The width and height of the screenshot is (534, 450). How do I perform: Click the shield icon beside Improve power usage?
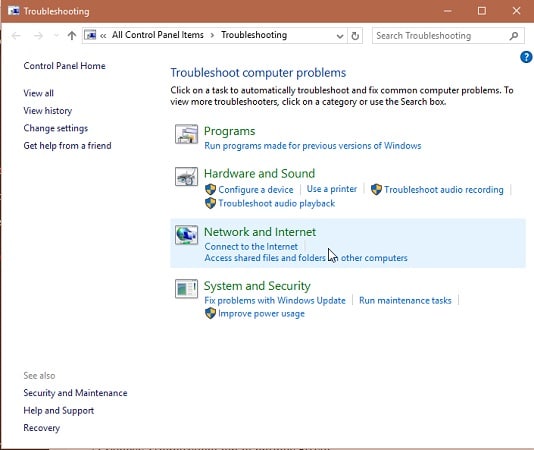[x=210, y=313]
